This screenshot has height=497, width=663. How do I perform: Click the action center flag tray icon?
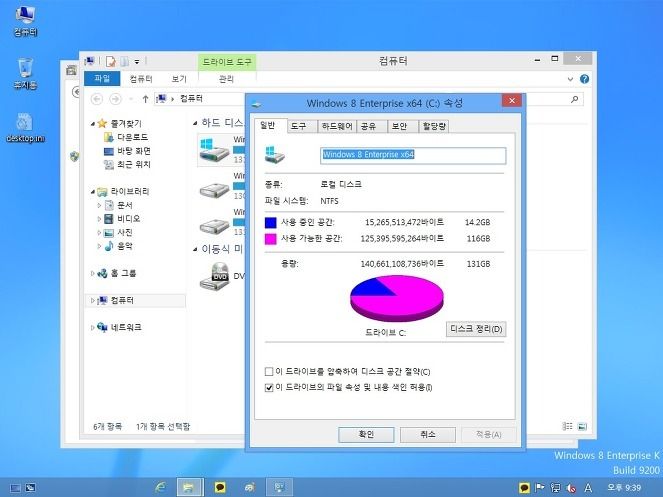click(x=540, y=488)
